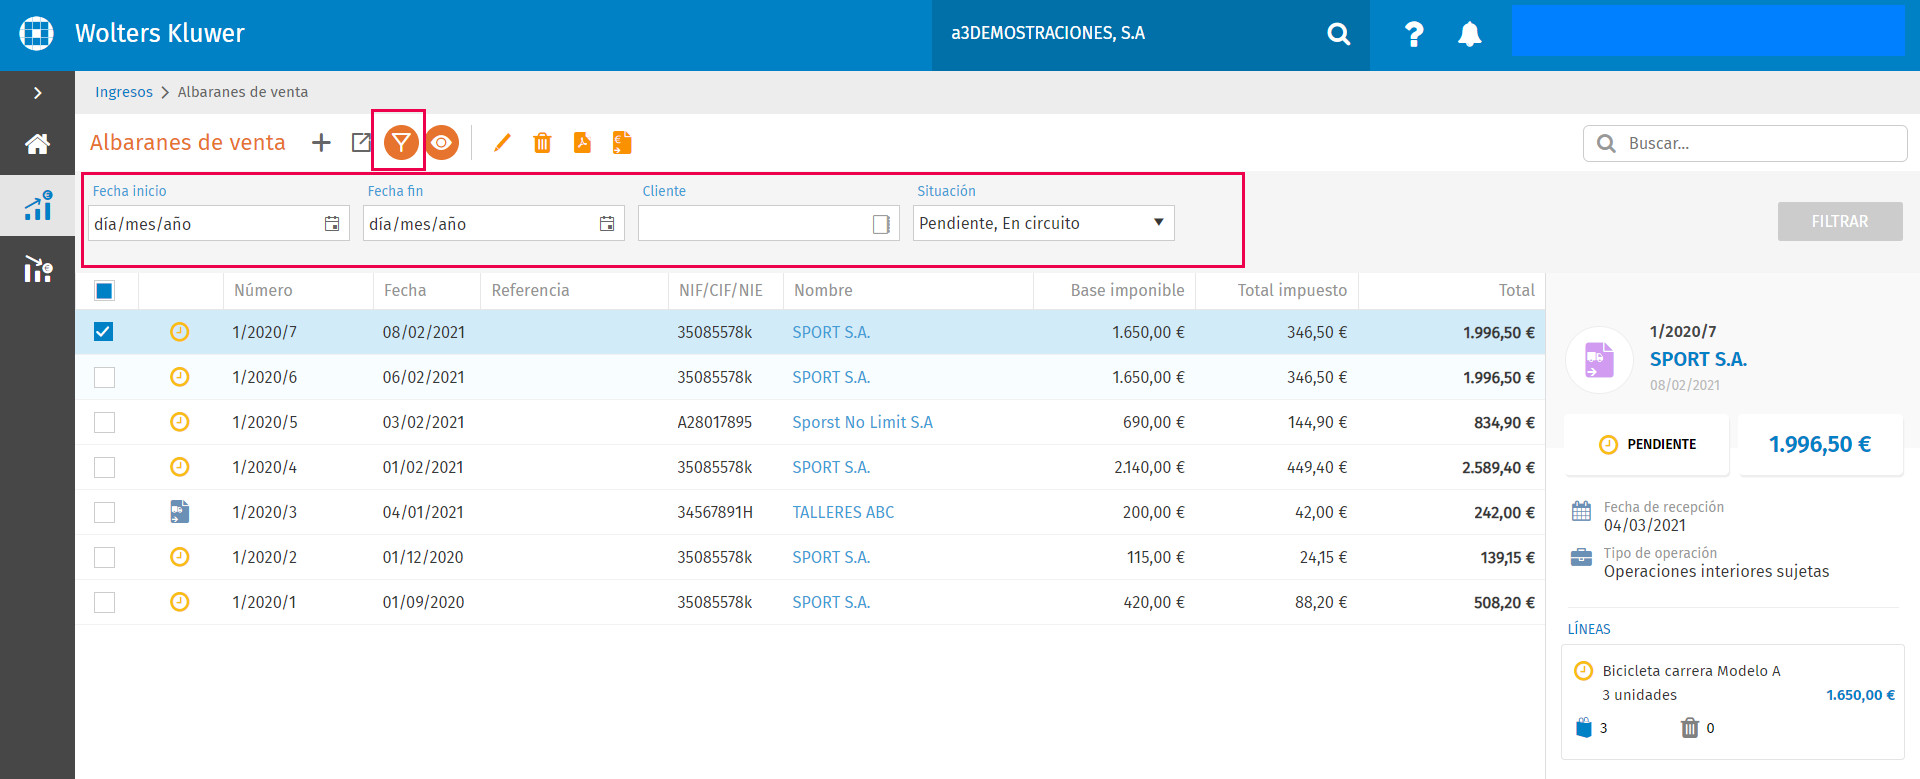Expand the left sidebar with chevron

[37, 93]
